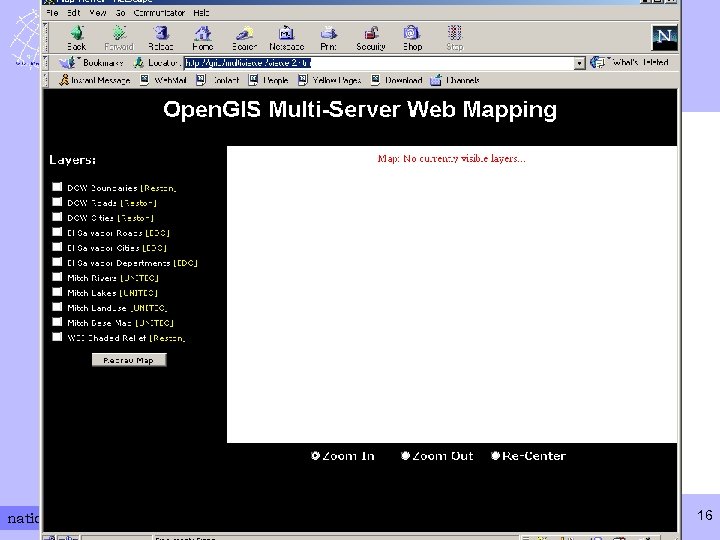Toggle Shaded Relief layer checkbox
720x540 pixels.
click(x=57, y=337)
